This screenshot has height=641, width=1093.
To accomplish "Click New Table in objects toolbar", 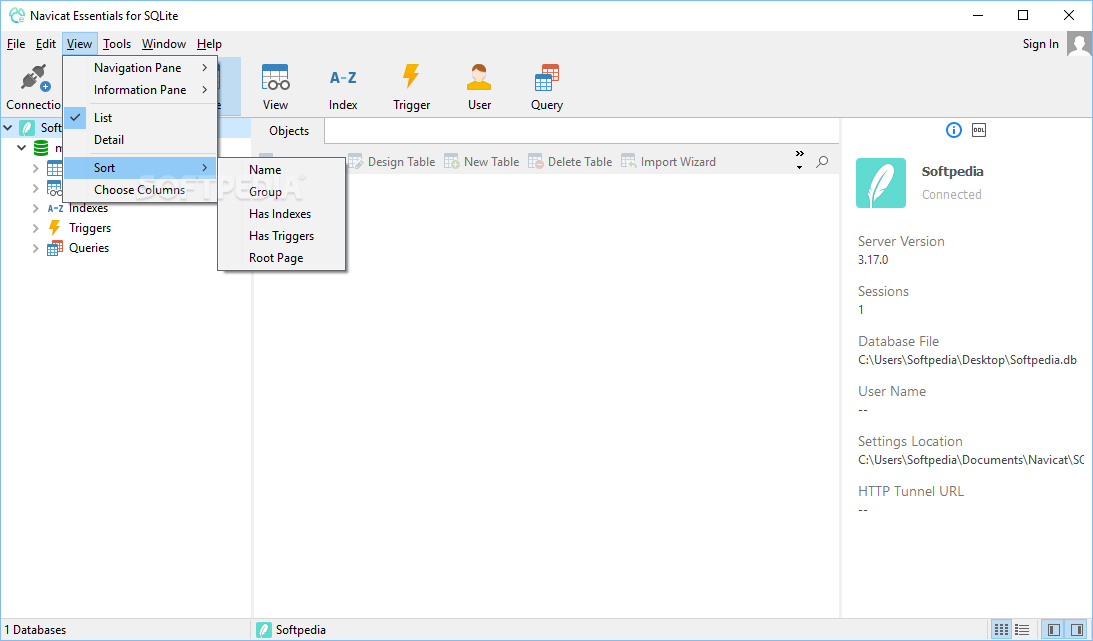I will pos(482,162).
